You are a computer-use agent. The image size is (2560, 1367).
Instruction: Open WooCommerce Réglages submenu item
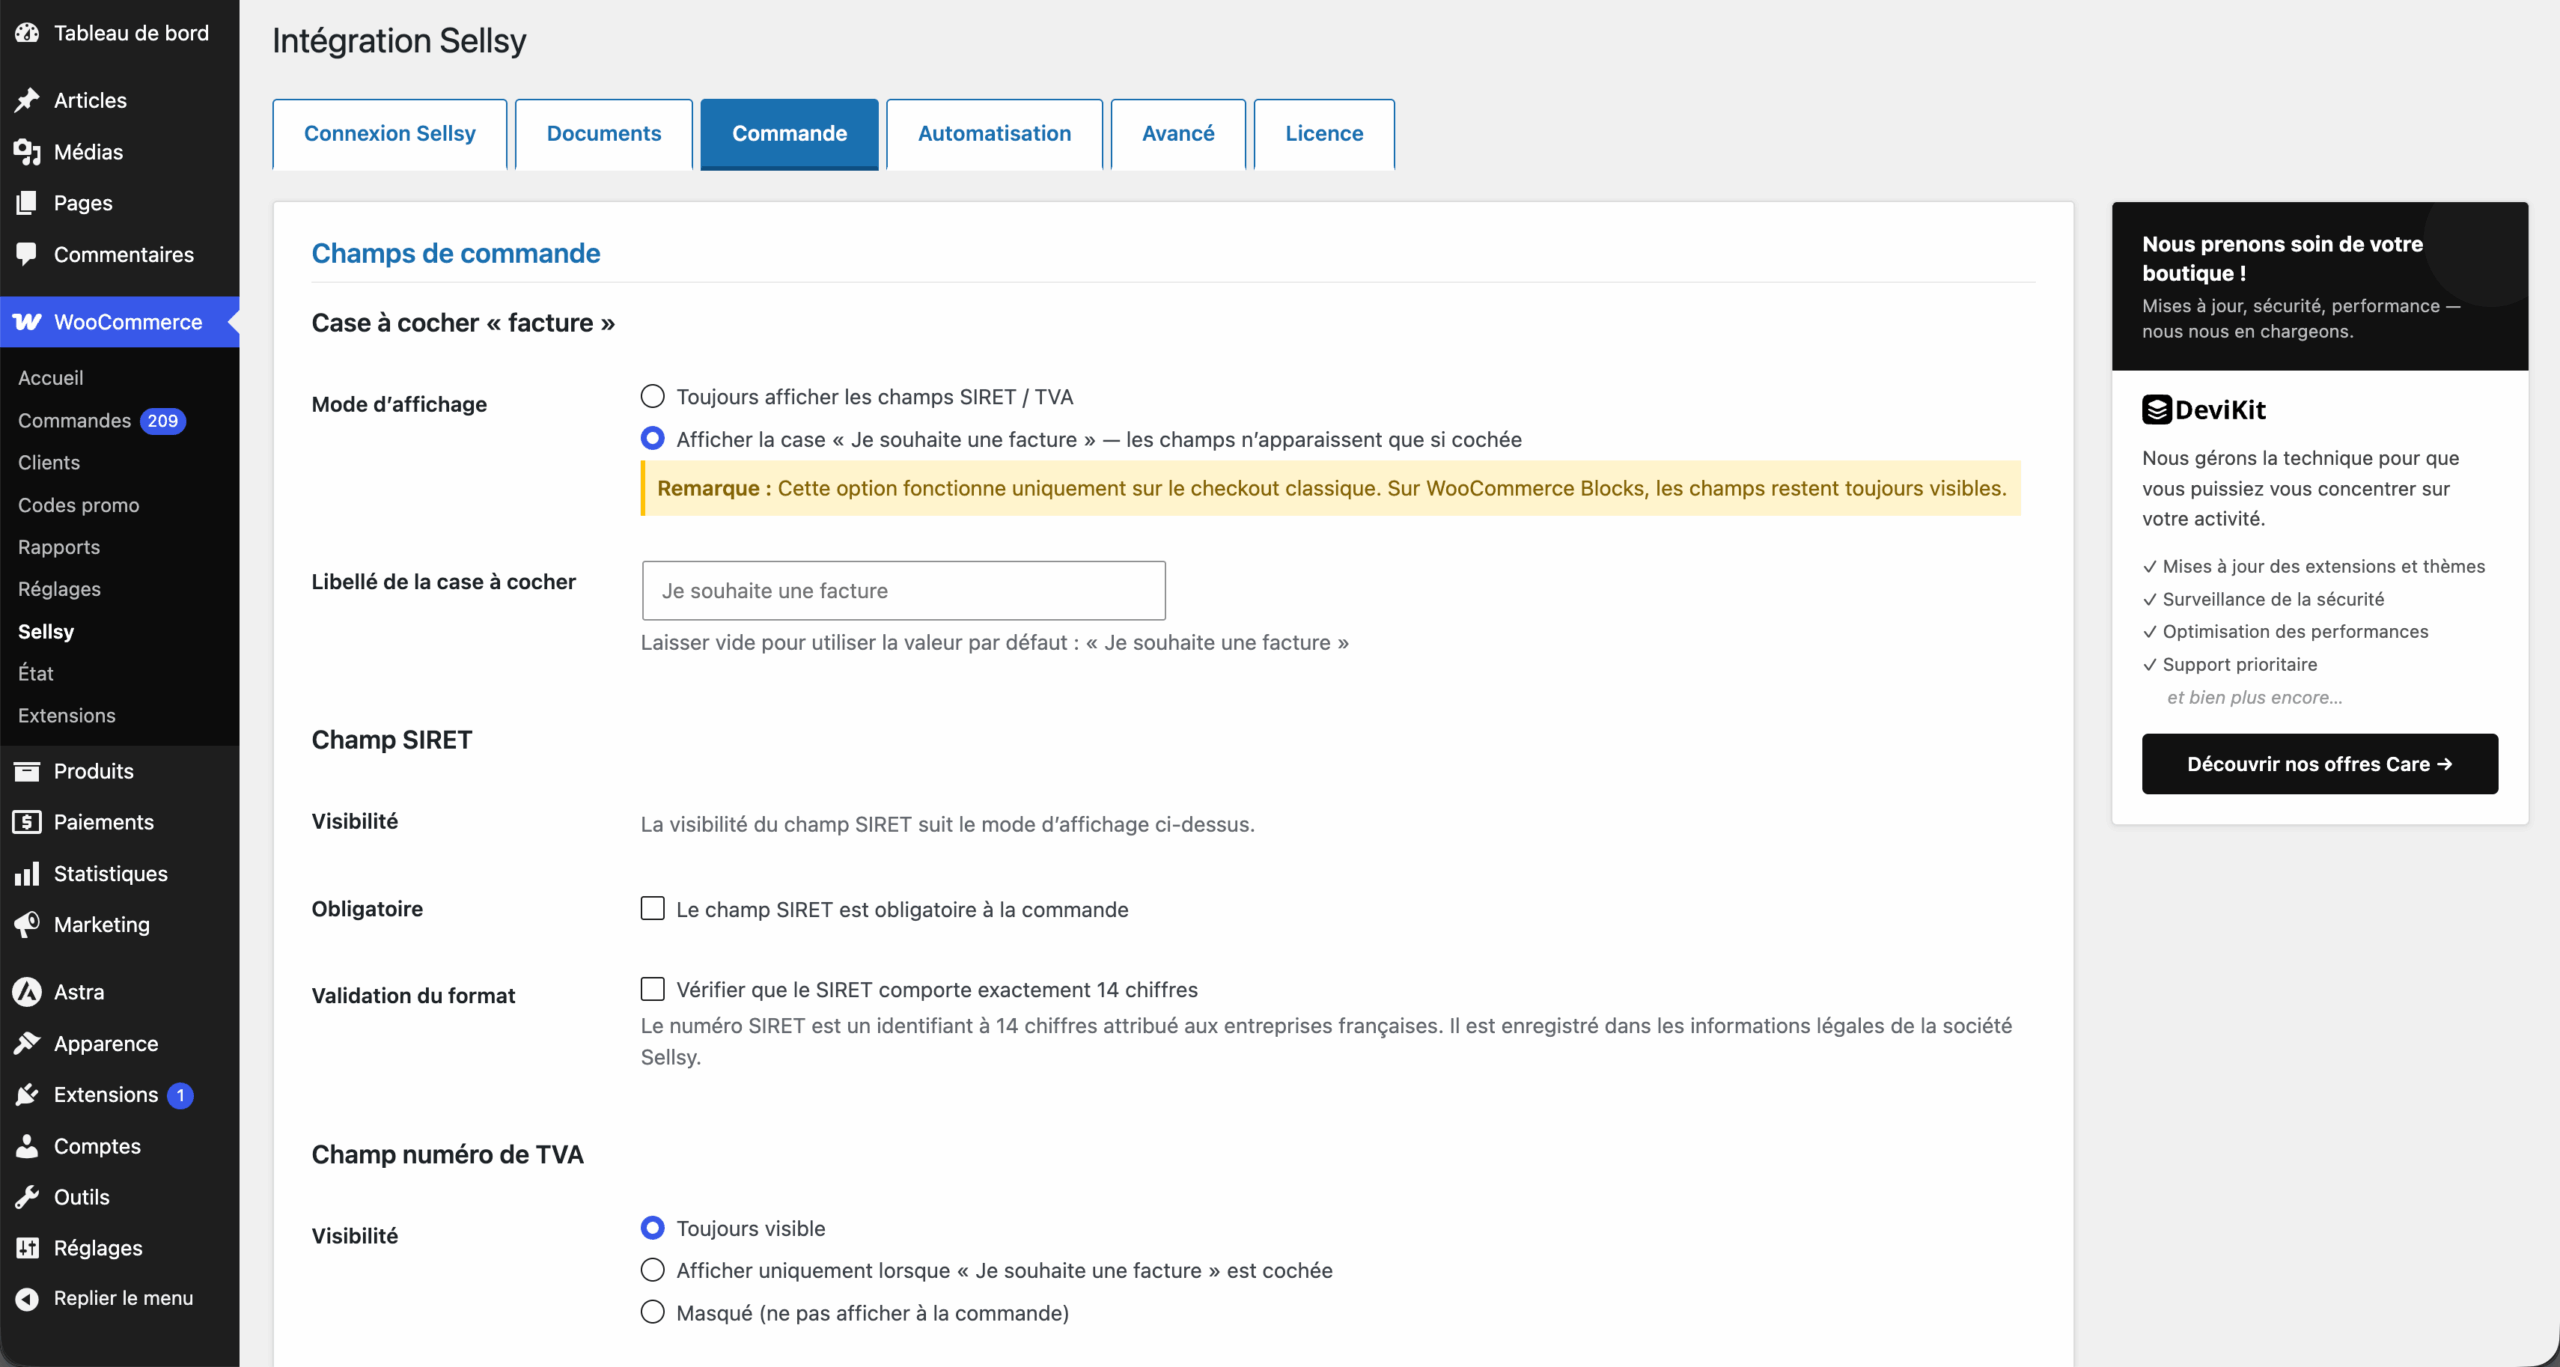pos(59,589)
